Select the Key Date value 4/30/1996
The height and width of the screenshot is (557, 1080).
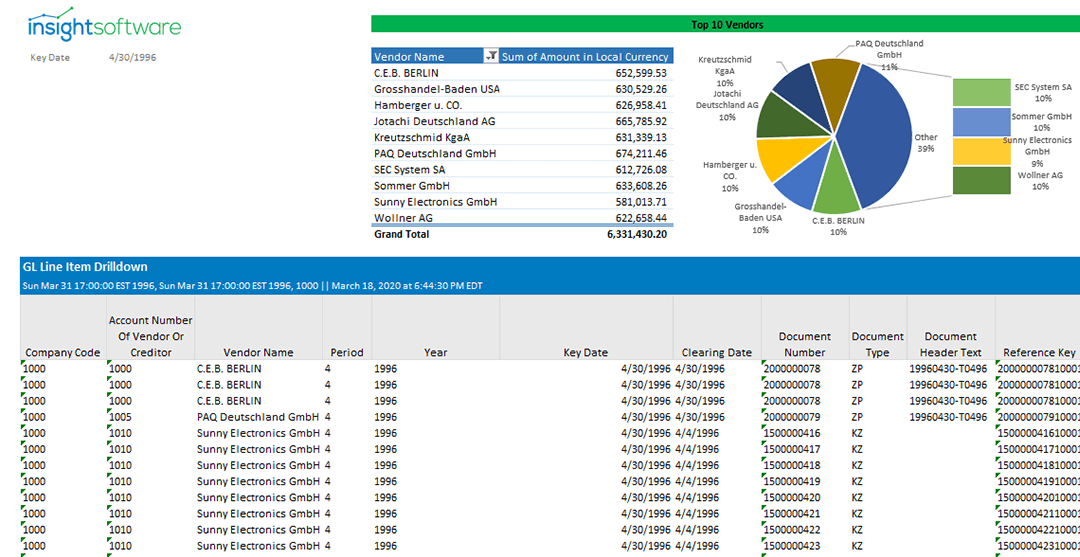pos(132,58)
